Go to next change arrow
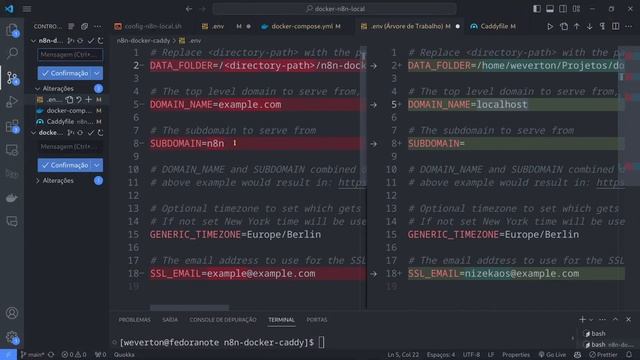 tap(589, 27)
